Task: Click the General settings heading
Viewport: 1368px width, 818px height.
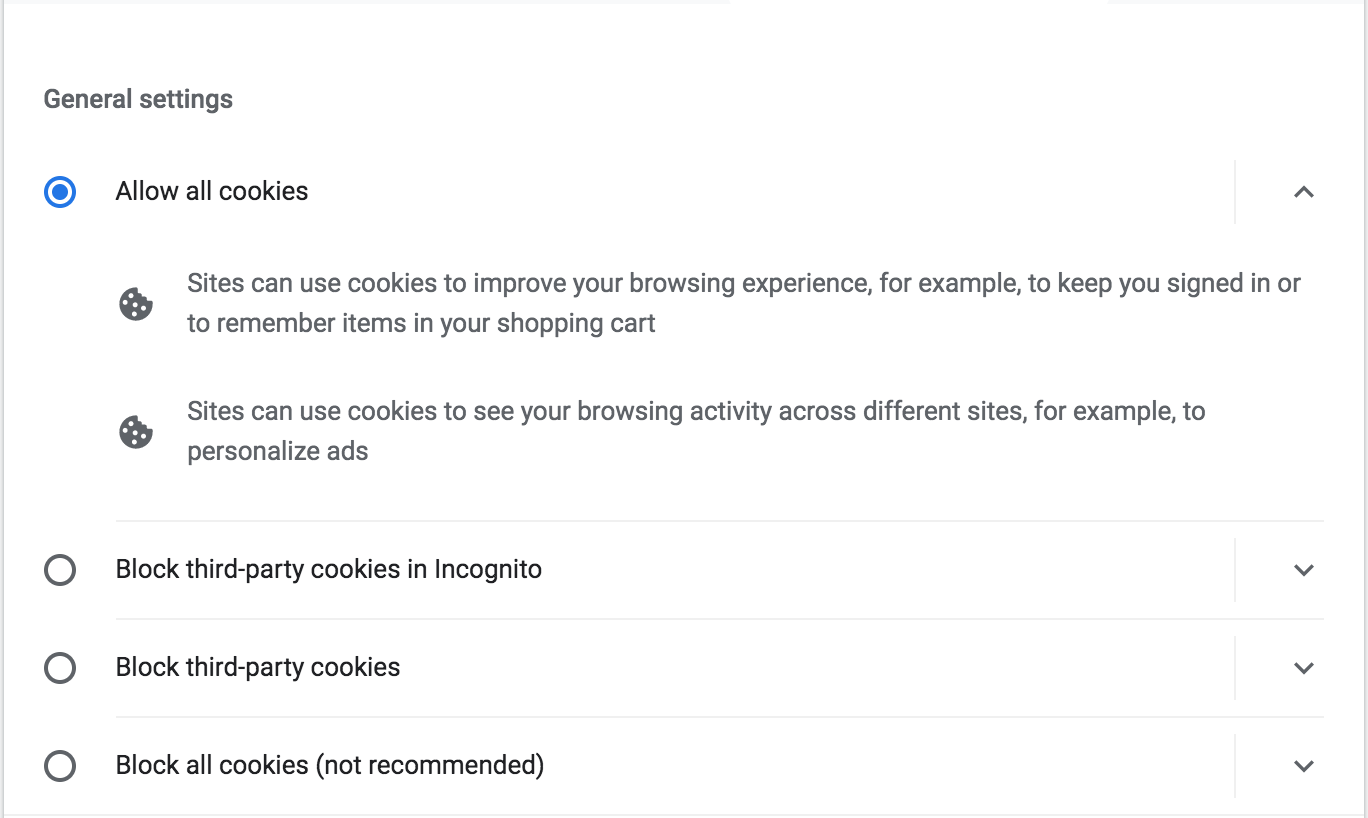Action: point(138,99)
